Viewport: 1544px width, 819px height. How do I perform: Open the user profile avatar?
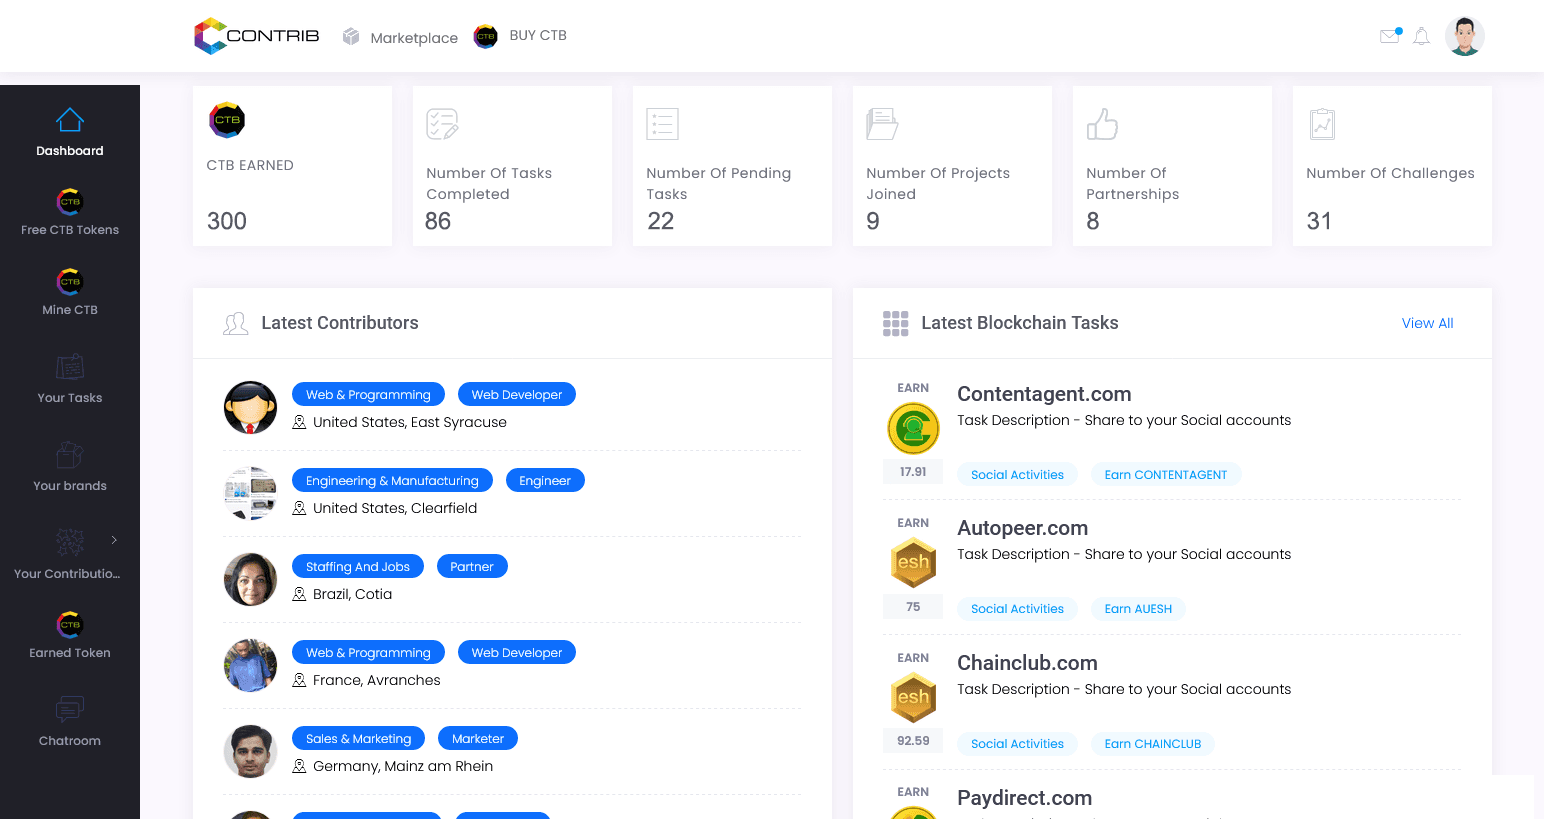1465,36
